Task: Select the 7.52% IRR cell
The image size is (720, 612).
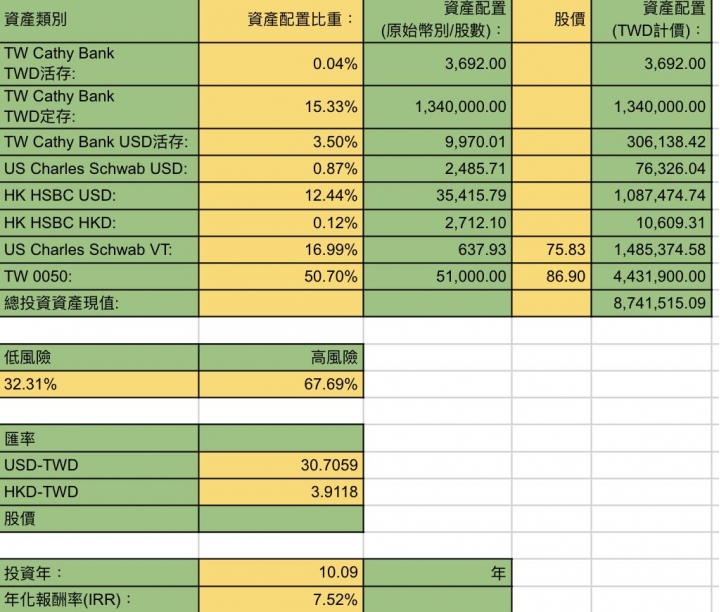Action: pyautogui.click(x=281, y=600)
